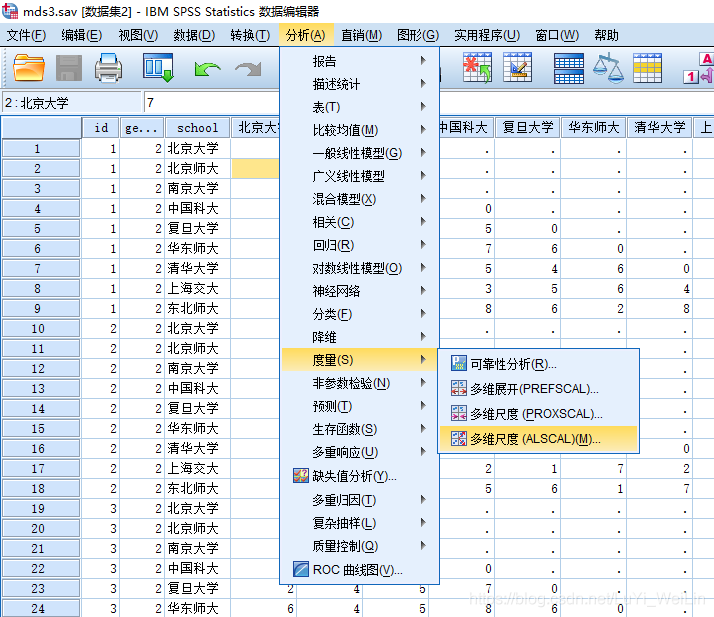Open the 直销(M) menu

(x=362, y=35)
